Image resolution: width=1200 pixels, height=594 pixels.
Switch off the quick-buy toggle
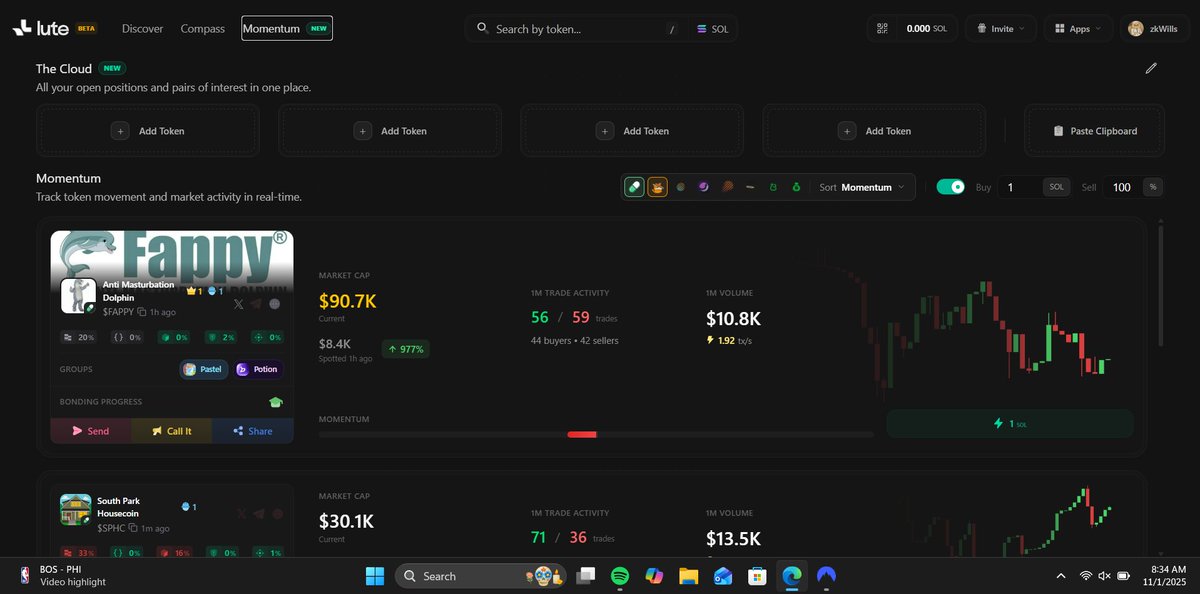(950, 187)
